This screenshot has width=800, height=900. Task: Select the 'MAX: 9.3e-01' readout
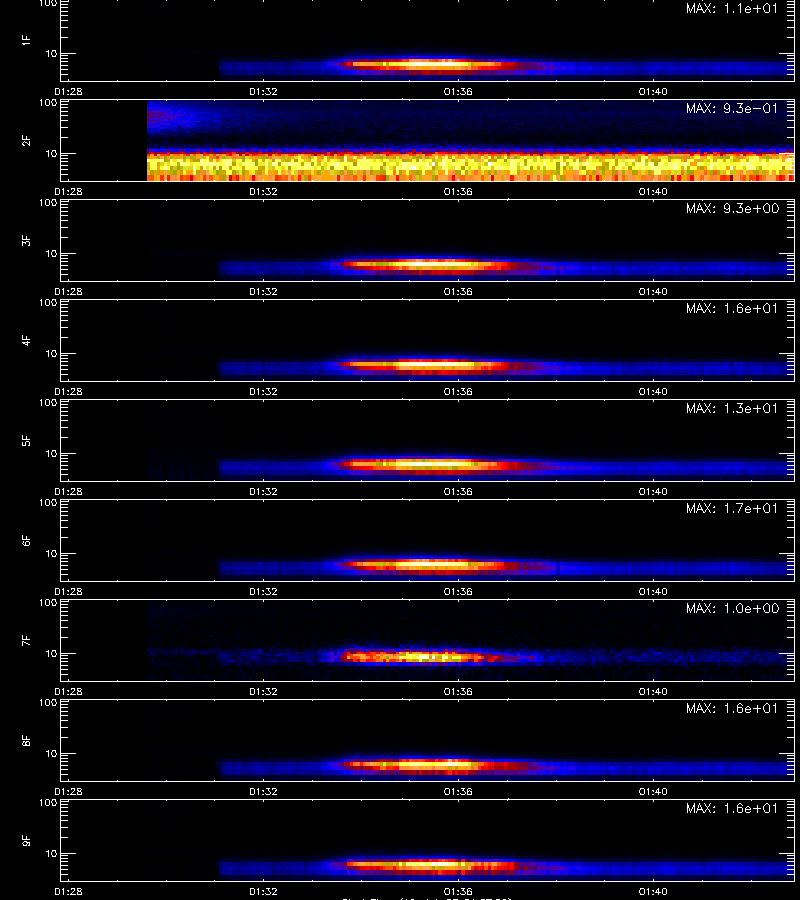click(x=732, y=108)
